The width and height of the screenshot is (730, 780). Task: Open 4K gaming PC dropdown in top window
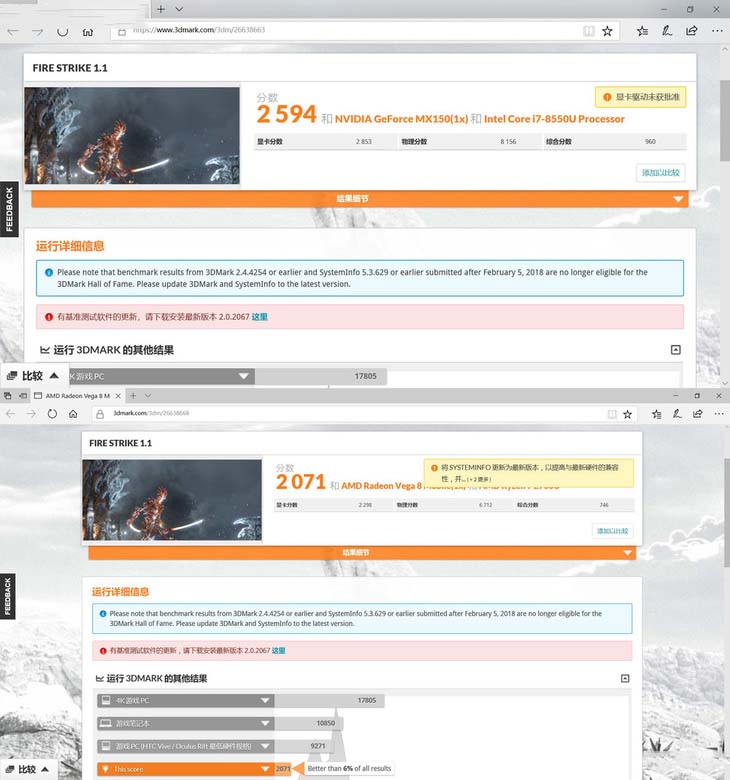(x=243, y=376)
